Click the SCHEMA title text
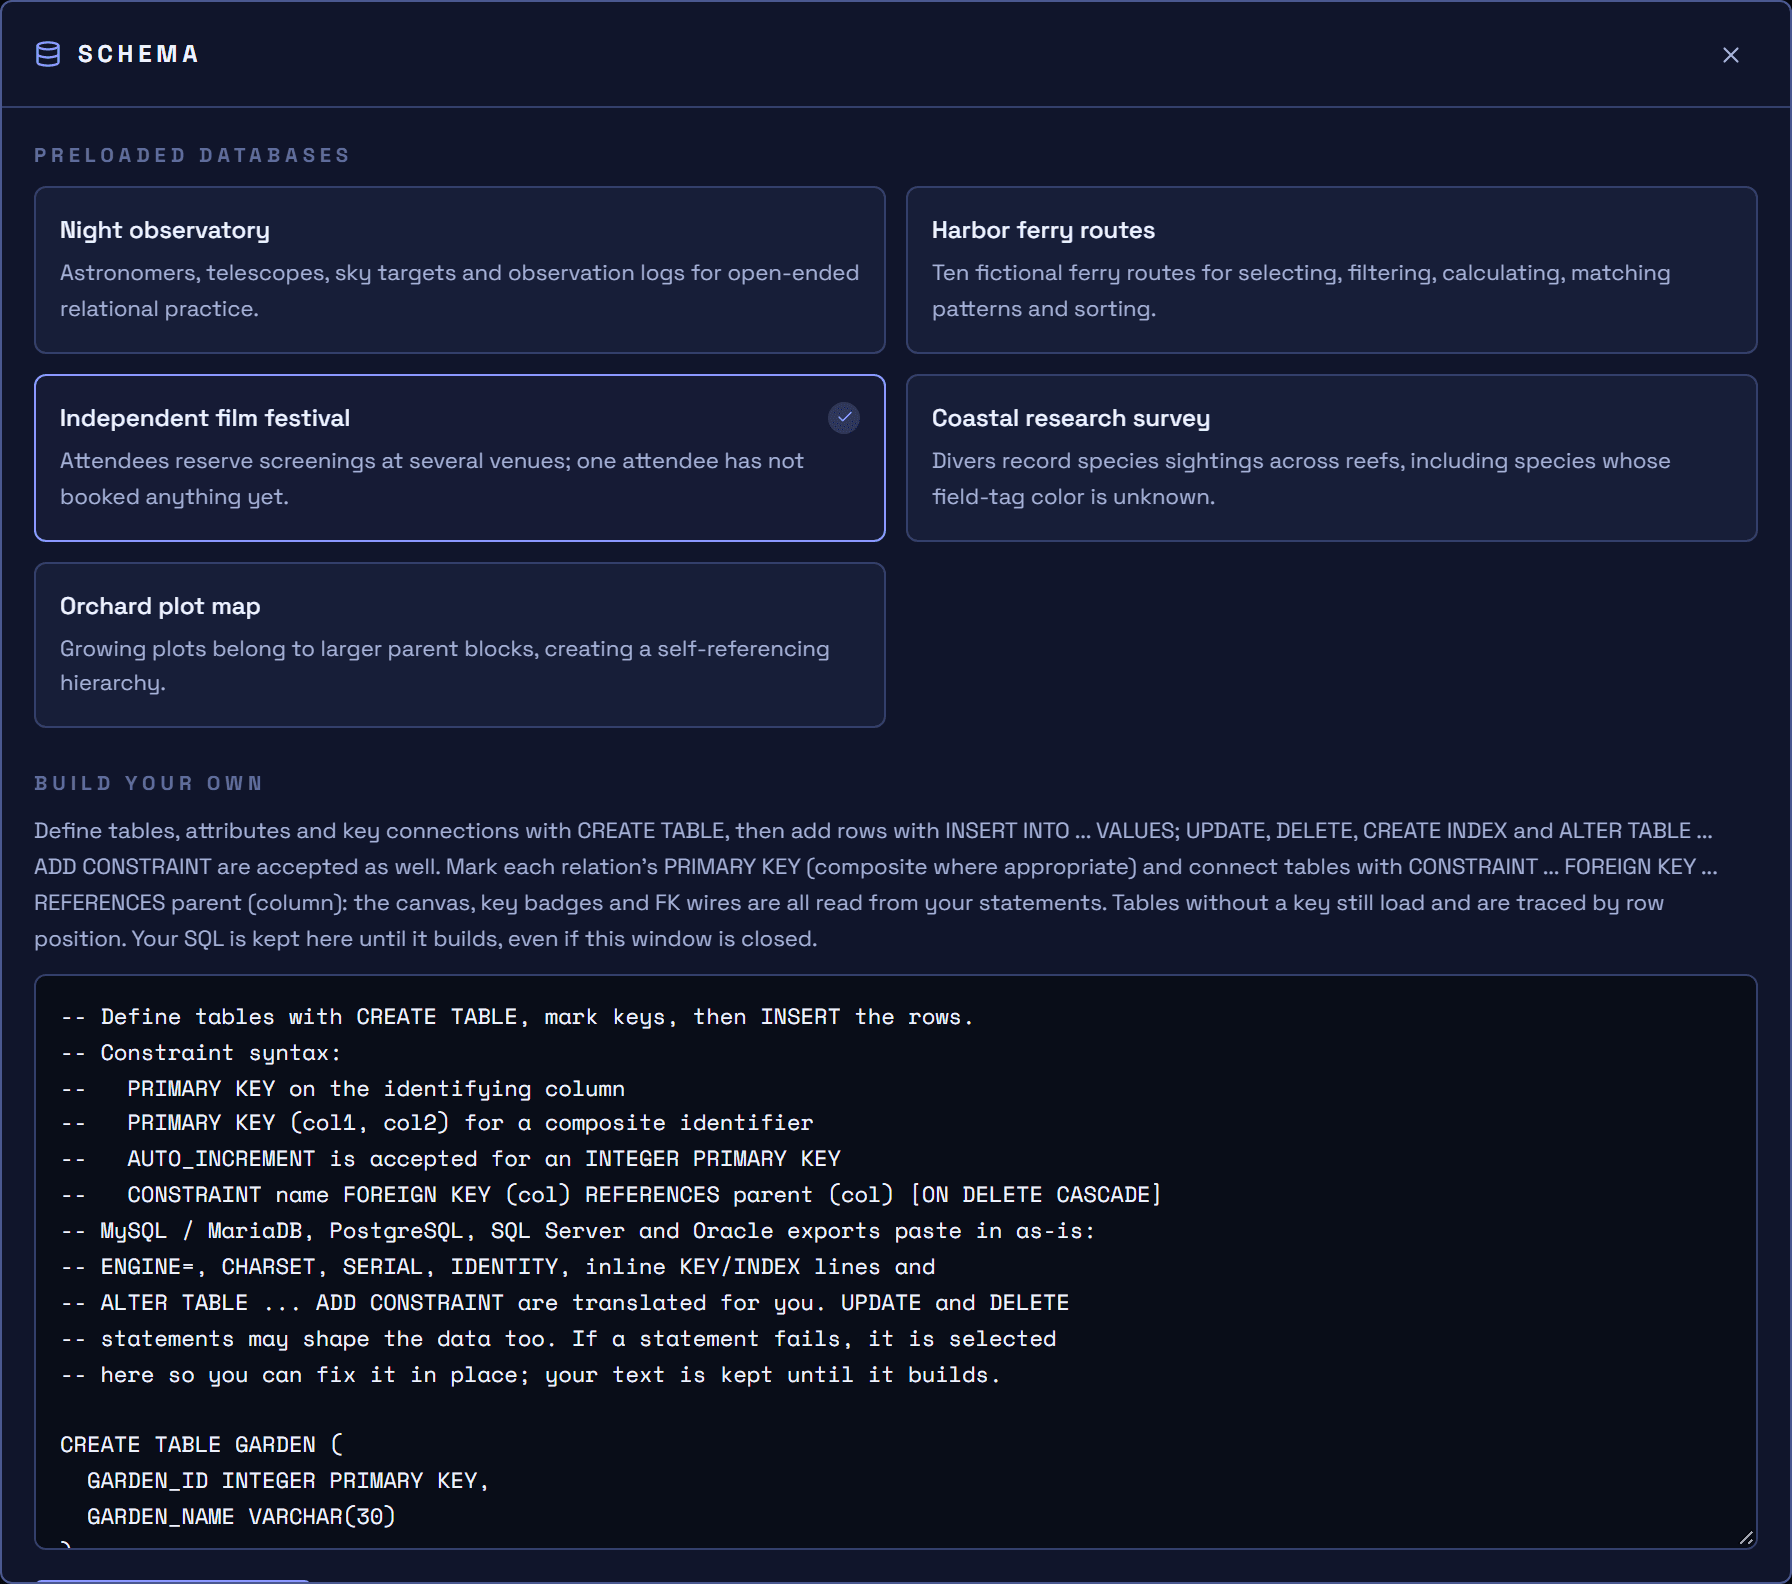Screen dimensions: 1792x1584 (138, 54)
